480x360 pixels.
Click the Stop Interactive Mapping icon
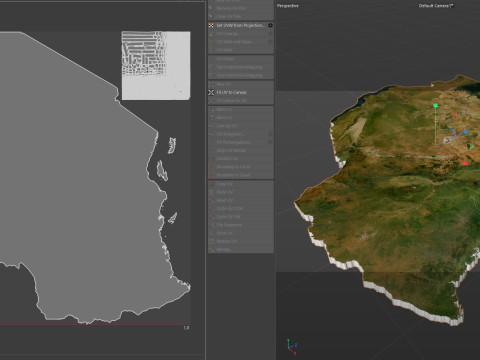tap(211, 75)
